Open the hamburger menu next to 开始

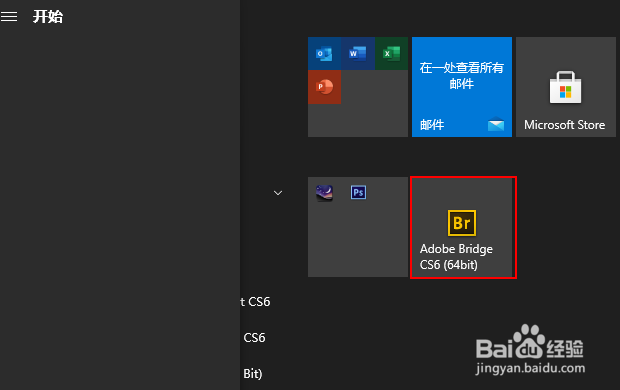click(x=9, y=17)
